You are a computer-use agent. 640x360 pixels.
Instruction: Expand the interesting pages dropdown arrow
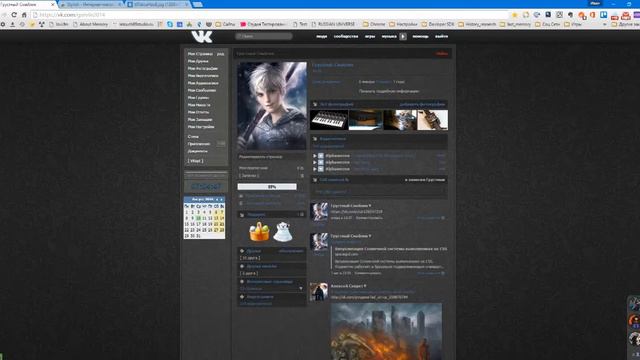[301, 289]
